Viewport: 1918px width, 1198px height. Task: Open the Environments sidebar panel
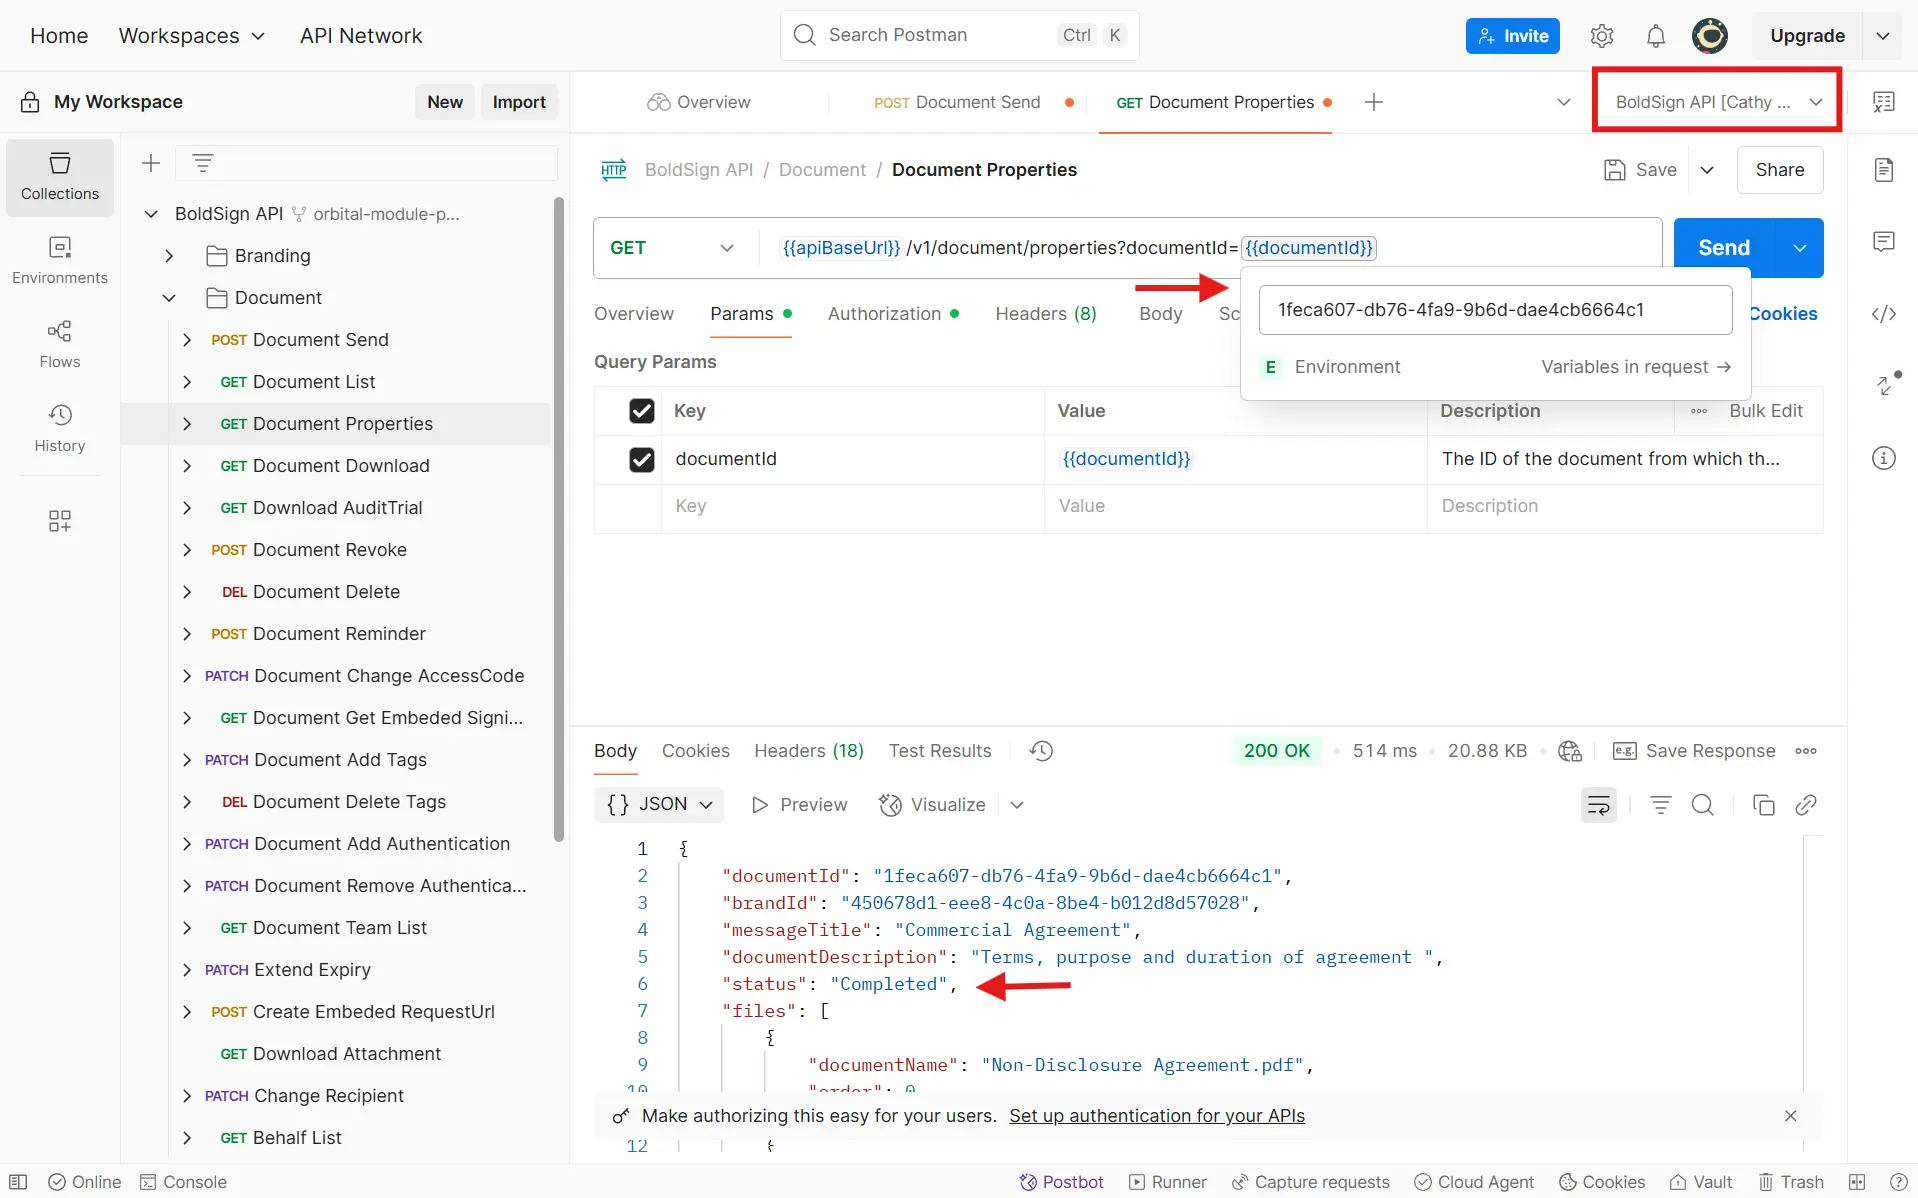[60, 260]
